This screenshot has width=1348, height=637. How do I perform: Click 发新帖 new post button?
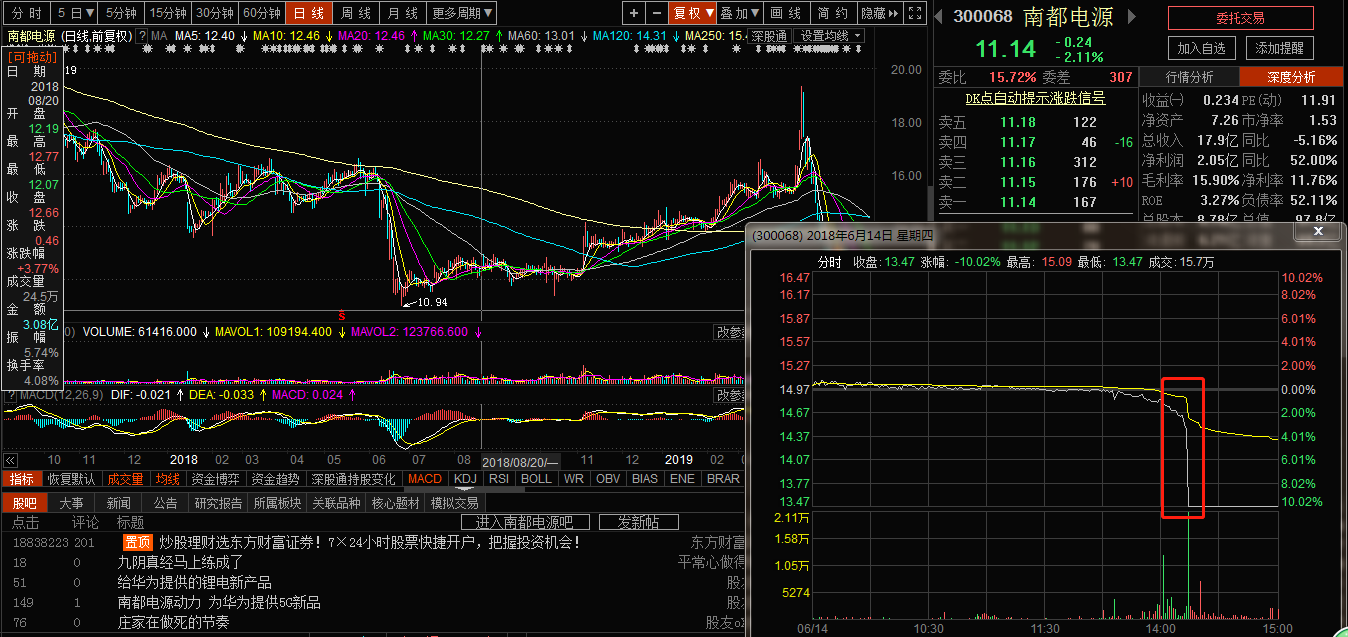click(639, 522)
